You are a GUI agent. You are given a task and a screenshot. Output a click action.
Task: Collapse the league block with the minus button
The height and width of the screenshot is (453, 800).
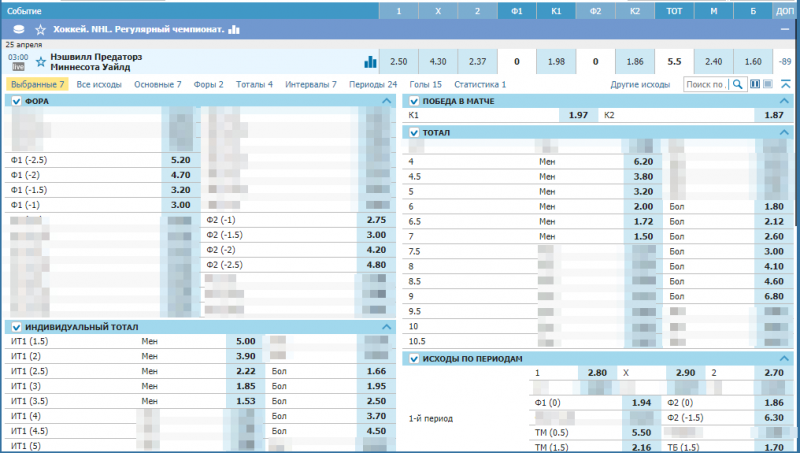(786, 30)
